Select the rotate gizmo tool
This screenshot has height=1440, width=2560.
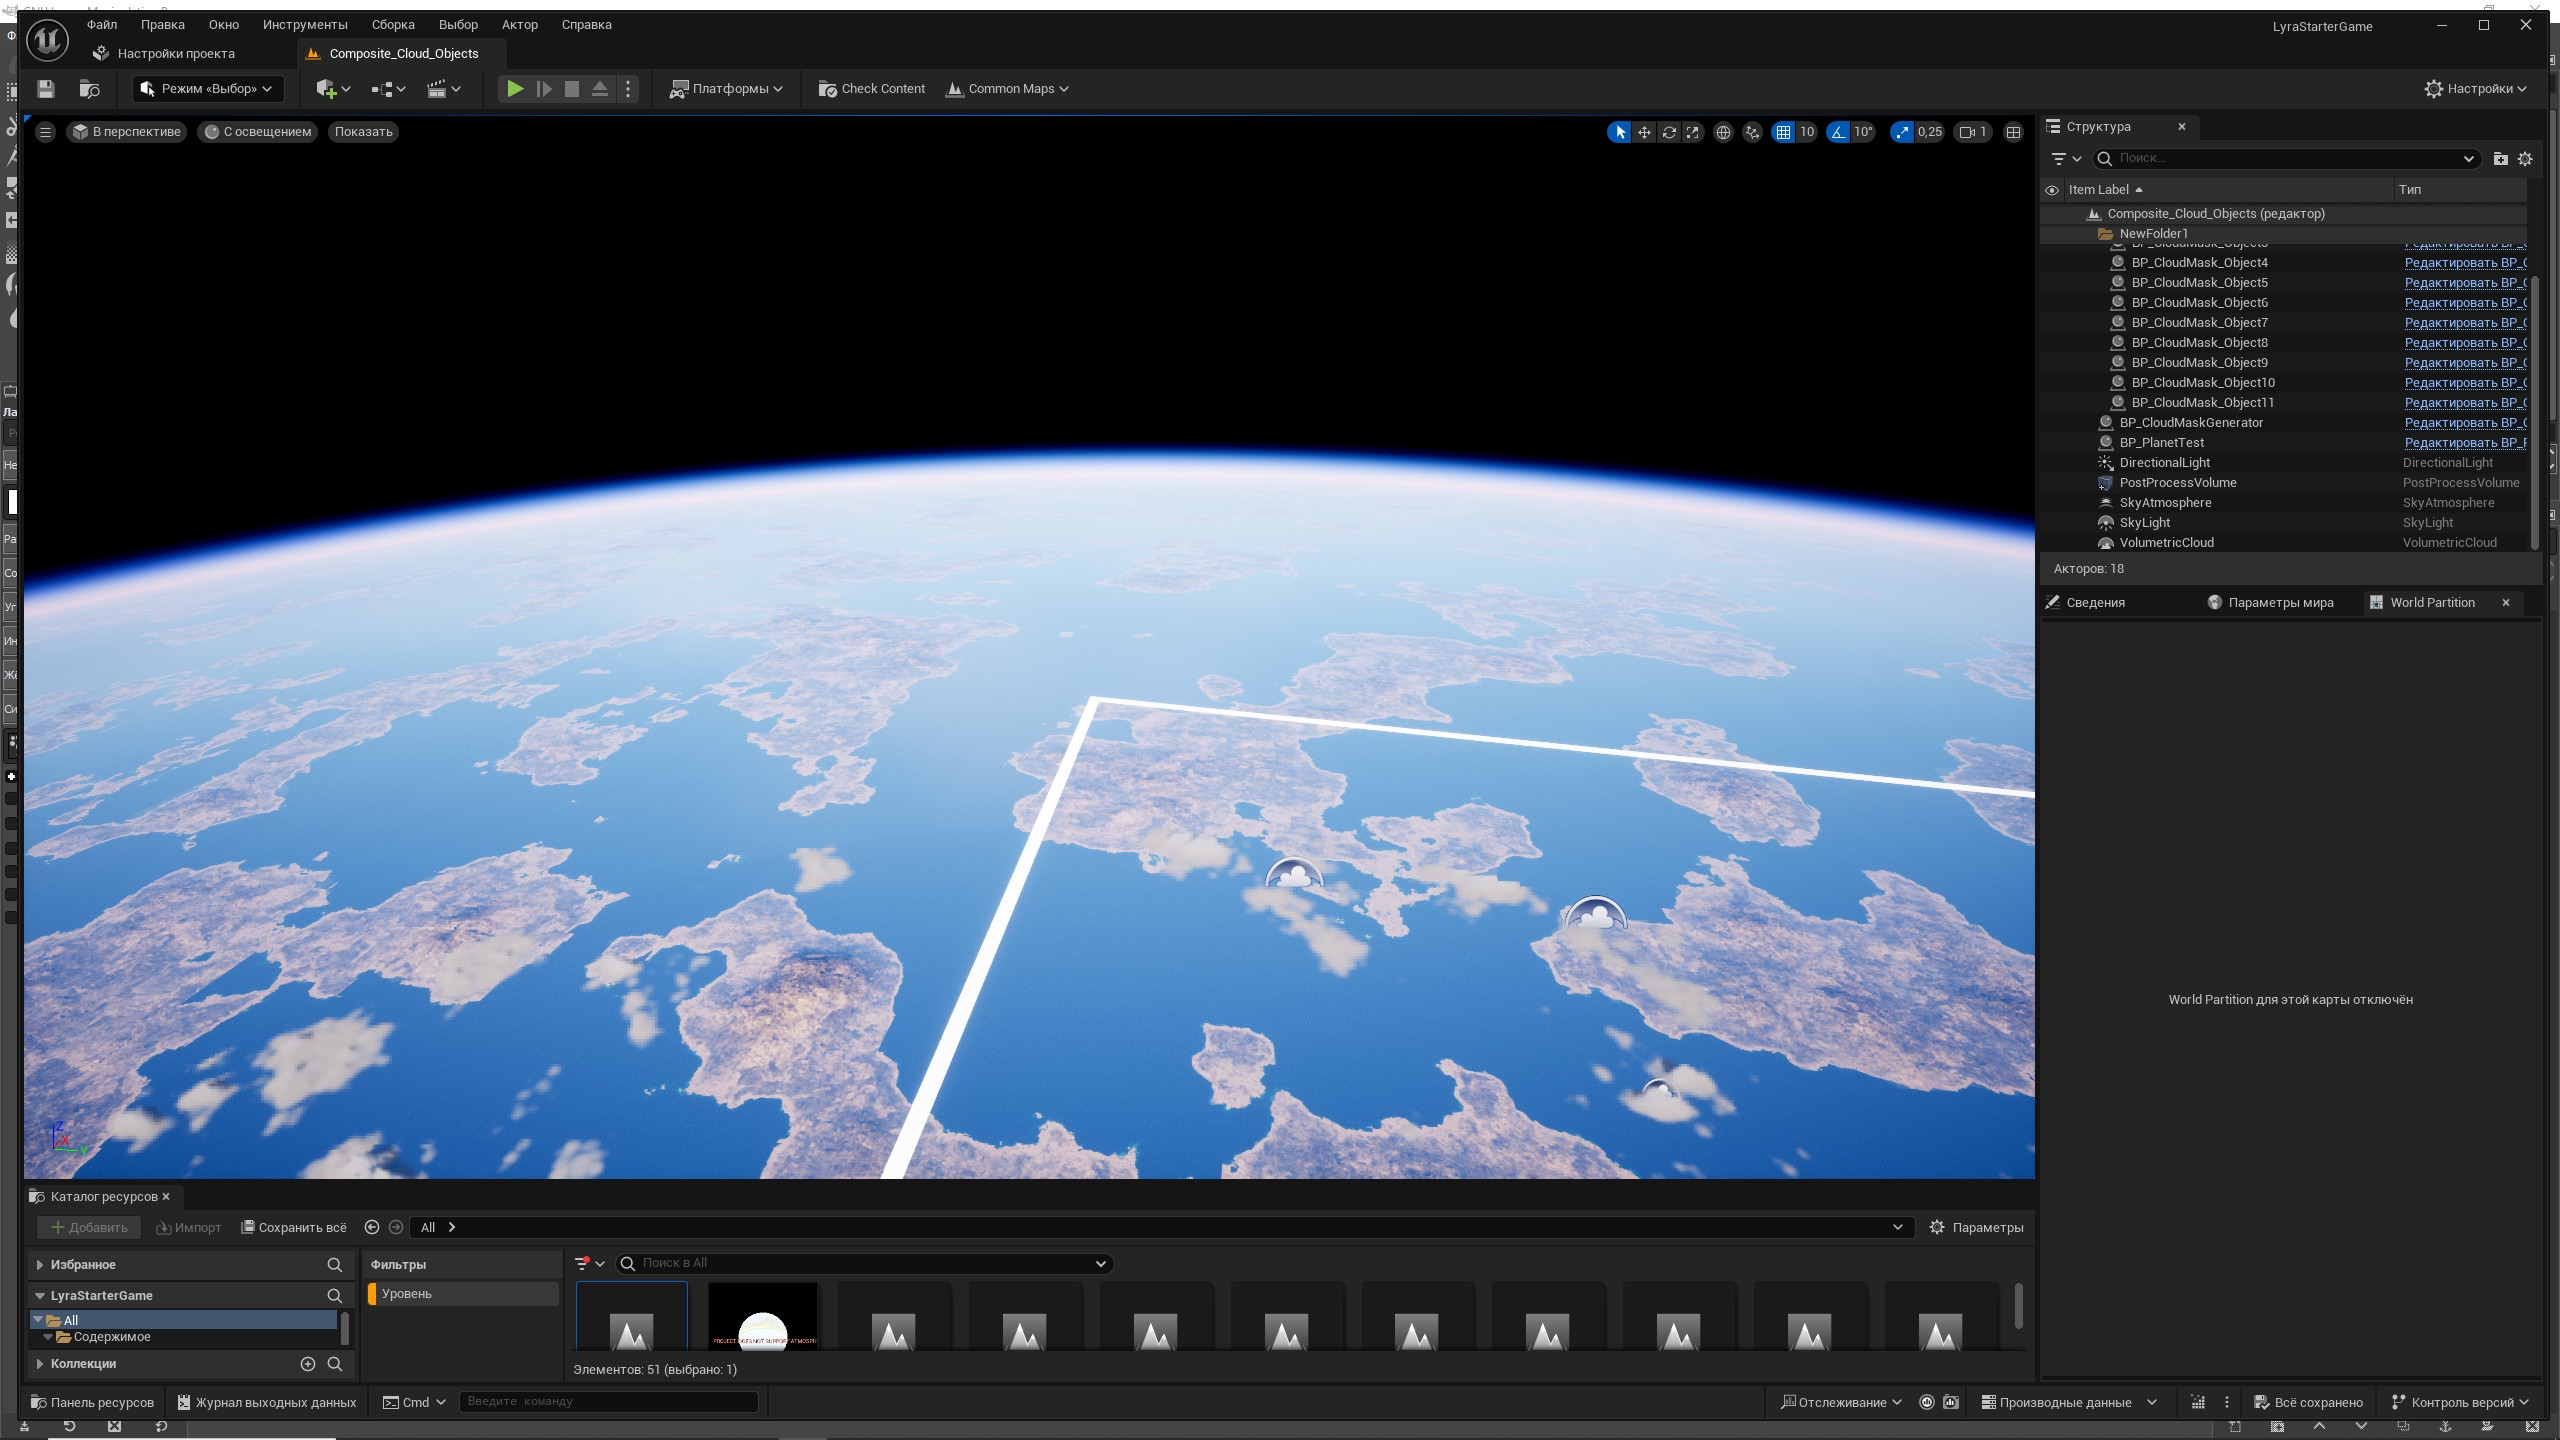1669,132
